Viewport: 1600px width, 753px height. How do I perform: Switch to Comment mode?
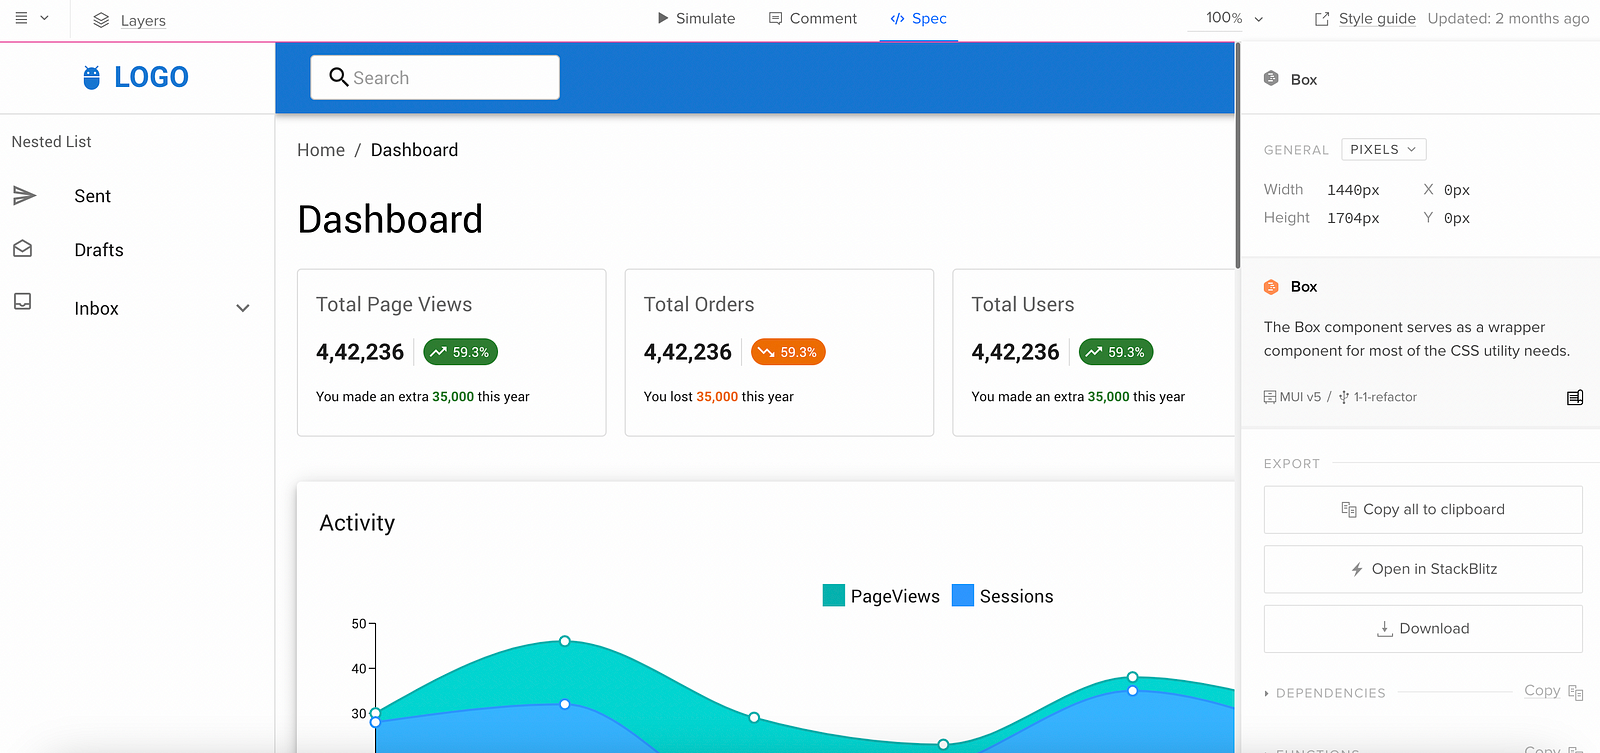[x=813, y=18]
